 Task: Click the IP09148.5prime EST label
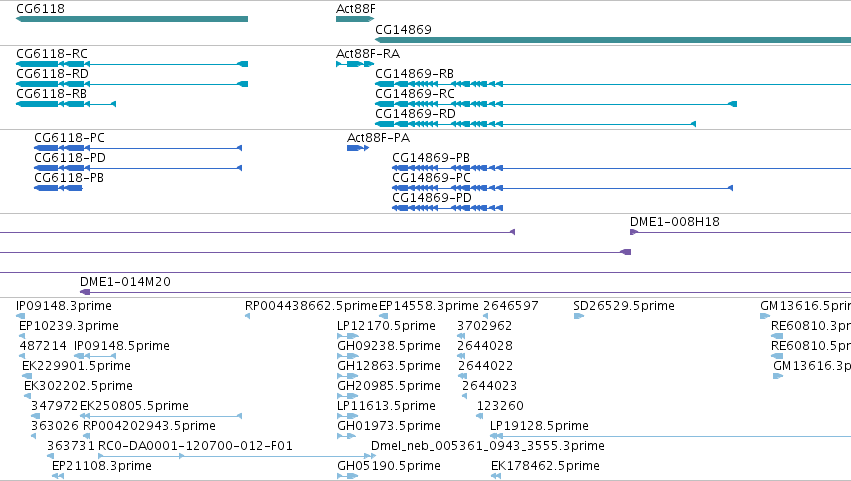point(122,346)
